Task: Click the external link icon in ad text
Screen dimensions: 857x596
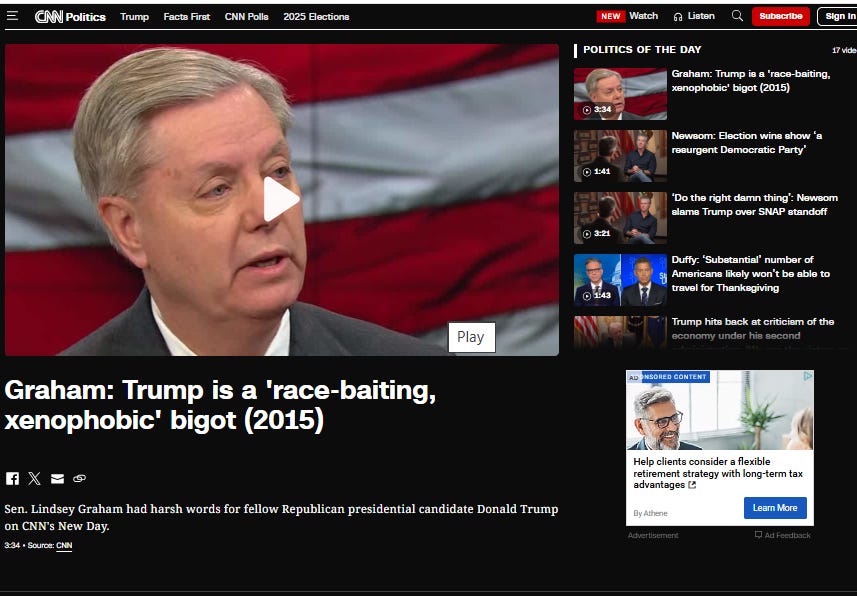Action: coord(692,485)
